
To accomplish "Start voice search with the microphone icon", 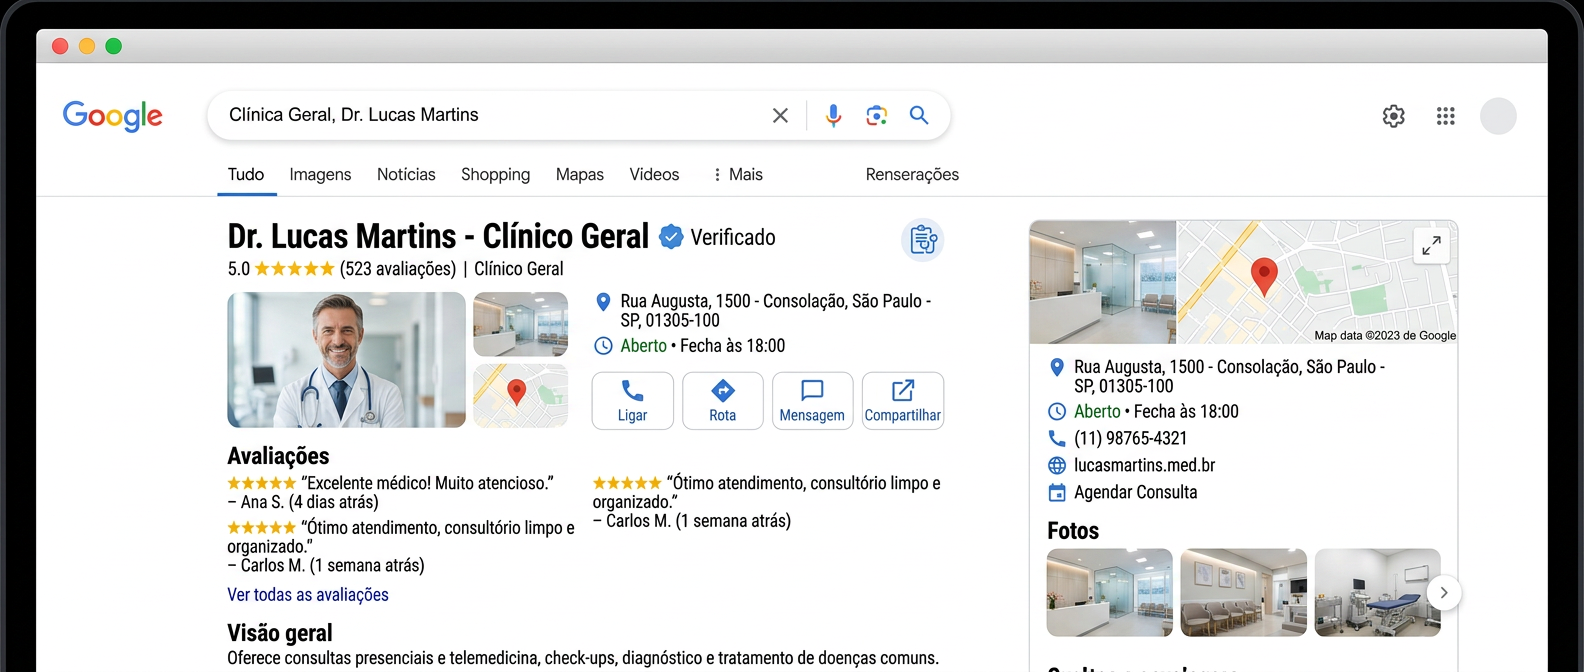I will pyautogui.click(x=833, y=116).
